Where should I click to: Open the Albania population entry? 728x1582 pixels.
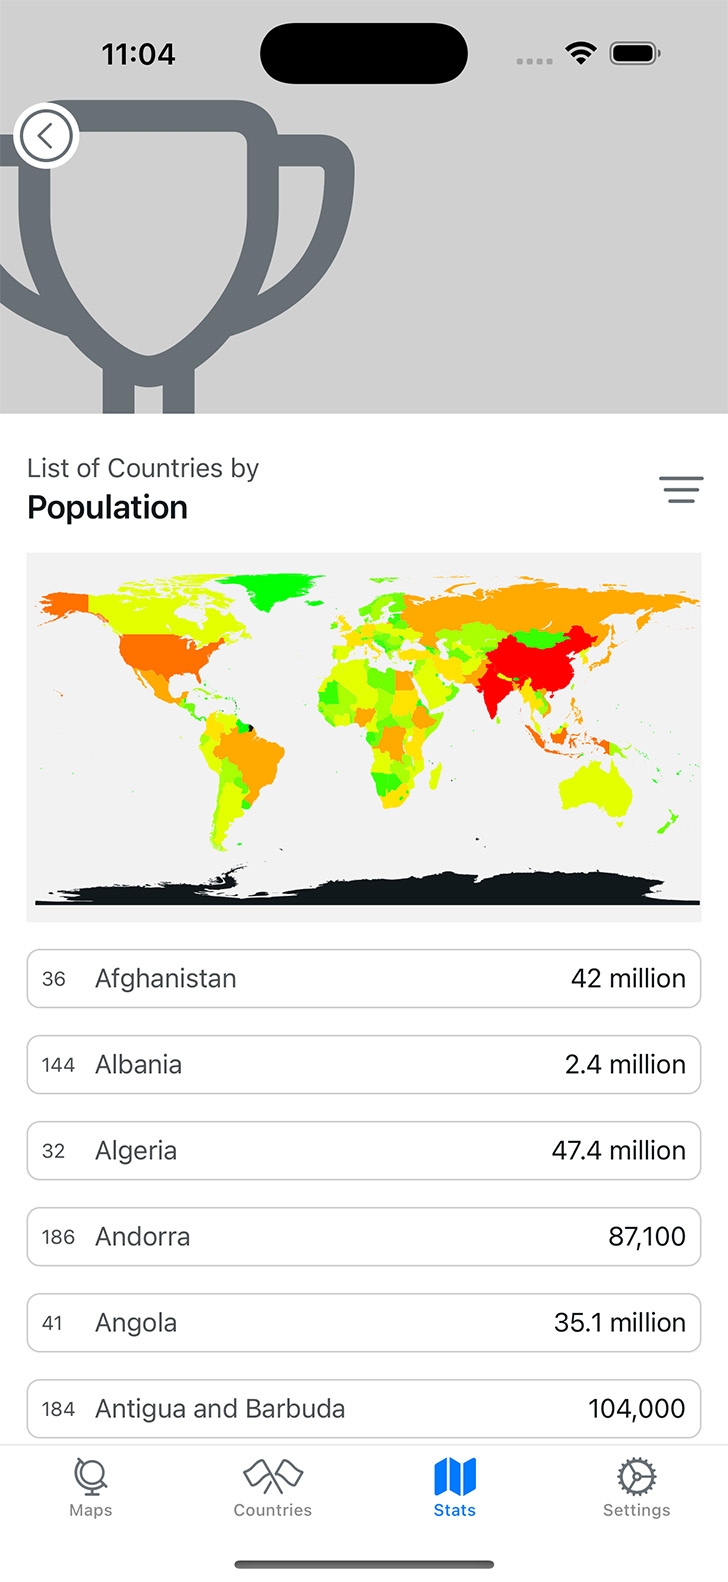pos(364,1064)
